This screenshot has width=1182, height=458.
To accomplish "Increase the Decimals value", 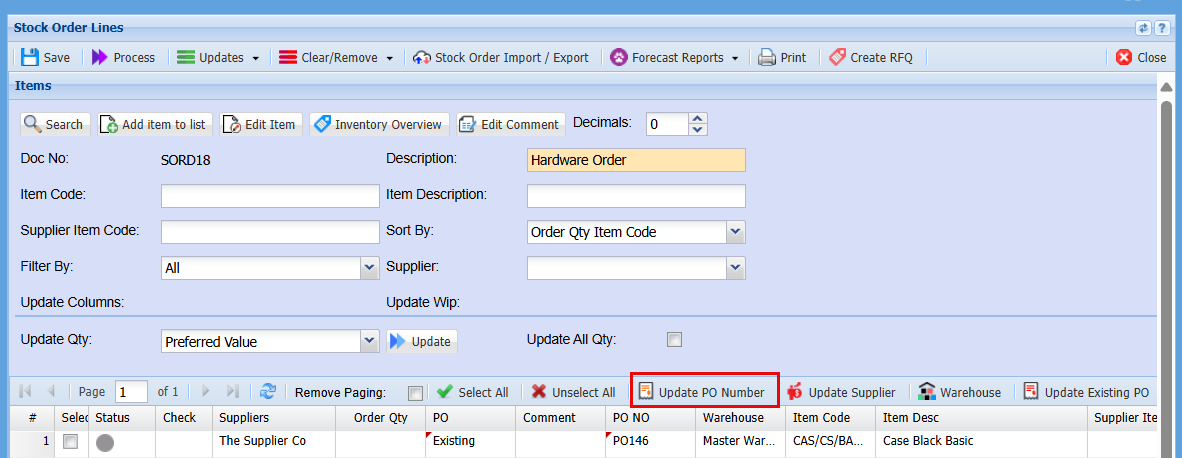I will (698, 118).
